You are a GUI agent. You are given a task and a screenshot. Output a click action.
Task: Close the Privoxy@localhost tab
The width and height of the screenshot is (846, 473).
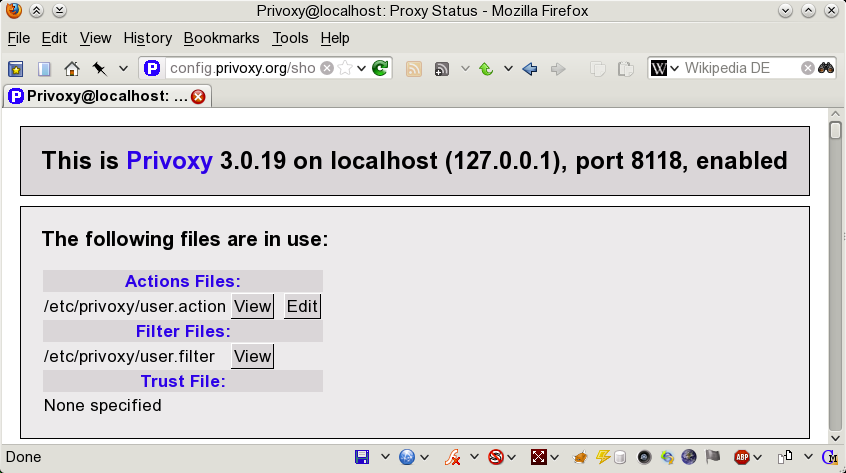(x=199, y=97)
